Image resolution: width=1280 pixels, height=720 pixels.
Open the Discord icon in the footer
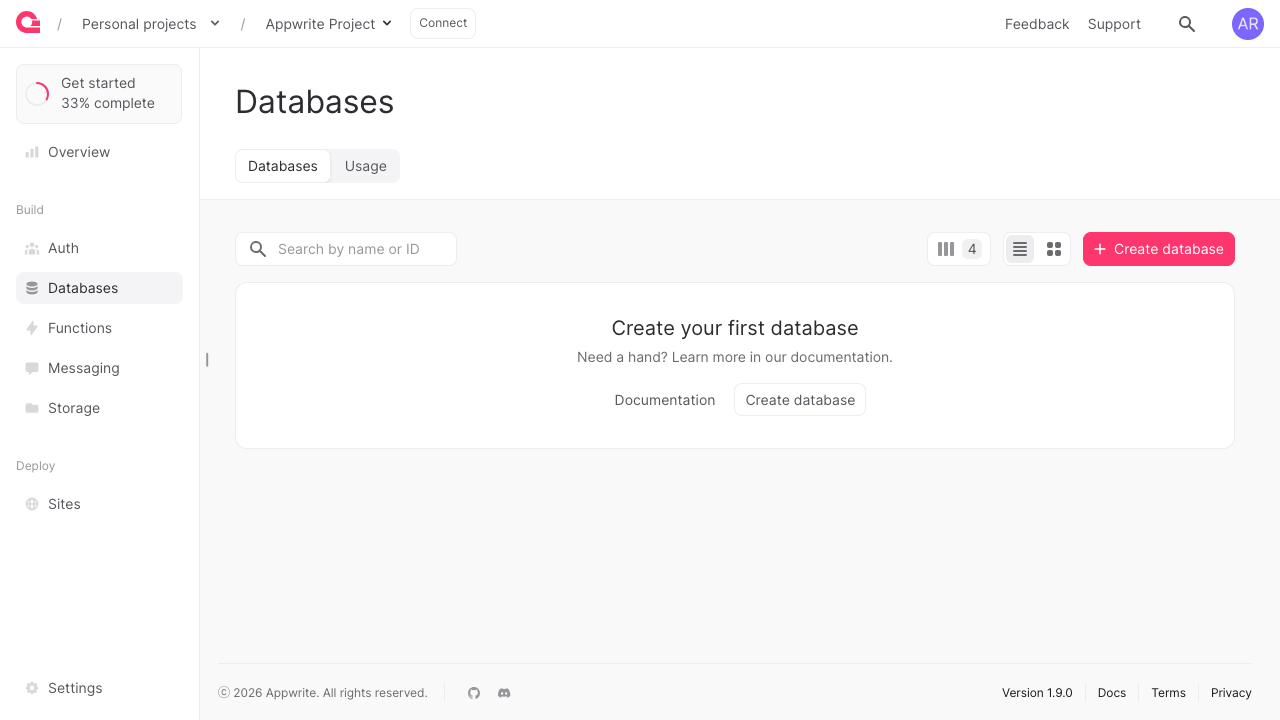click(504, 693)
